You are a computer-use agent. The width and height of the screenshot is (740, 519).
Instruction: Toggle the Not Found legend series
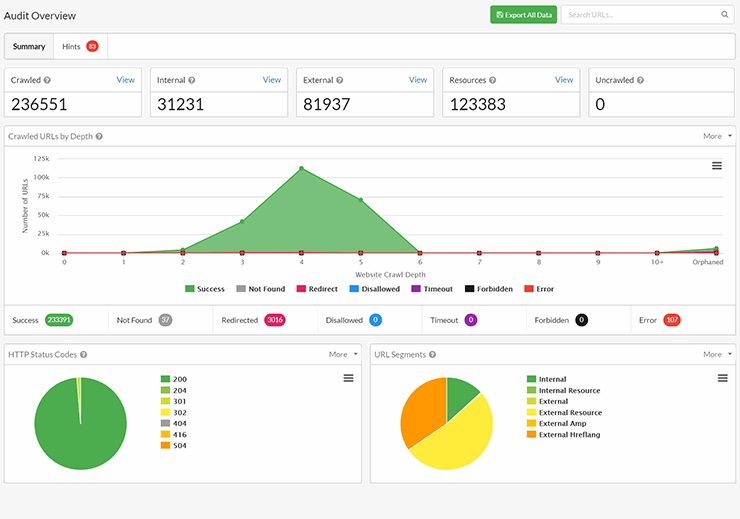click(261, 289)
